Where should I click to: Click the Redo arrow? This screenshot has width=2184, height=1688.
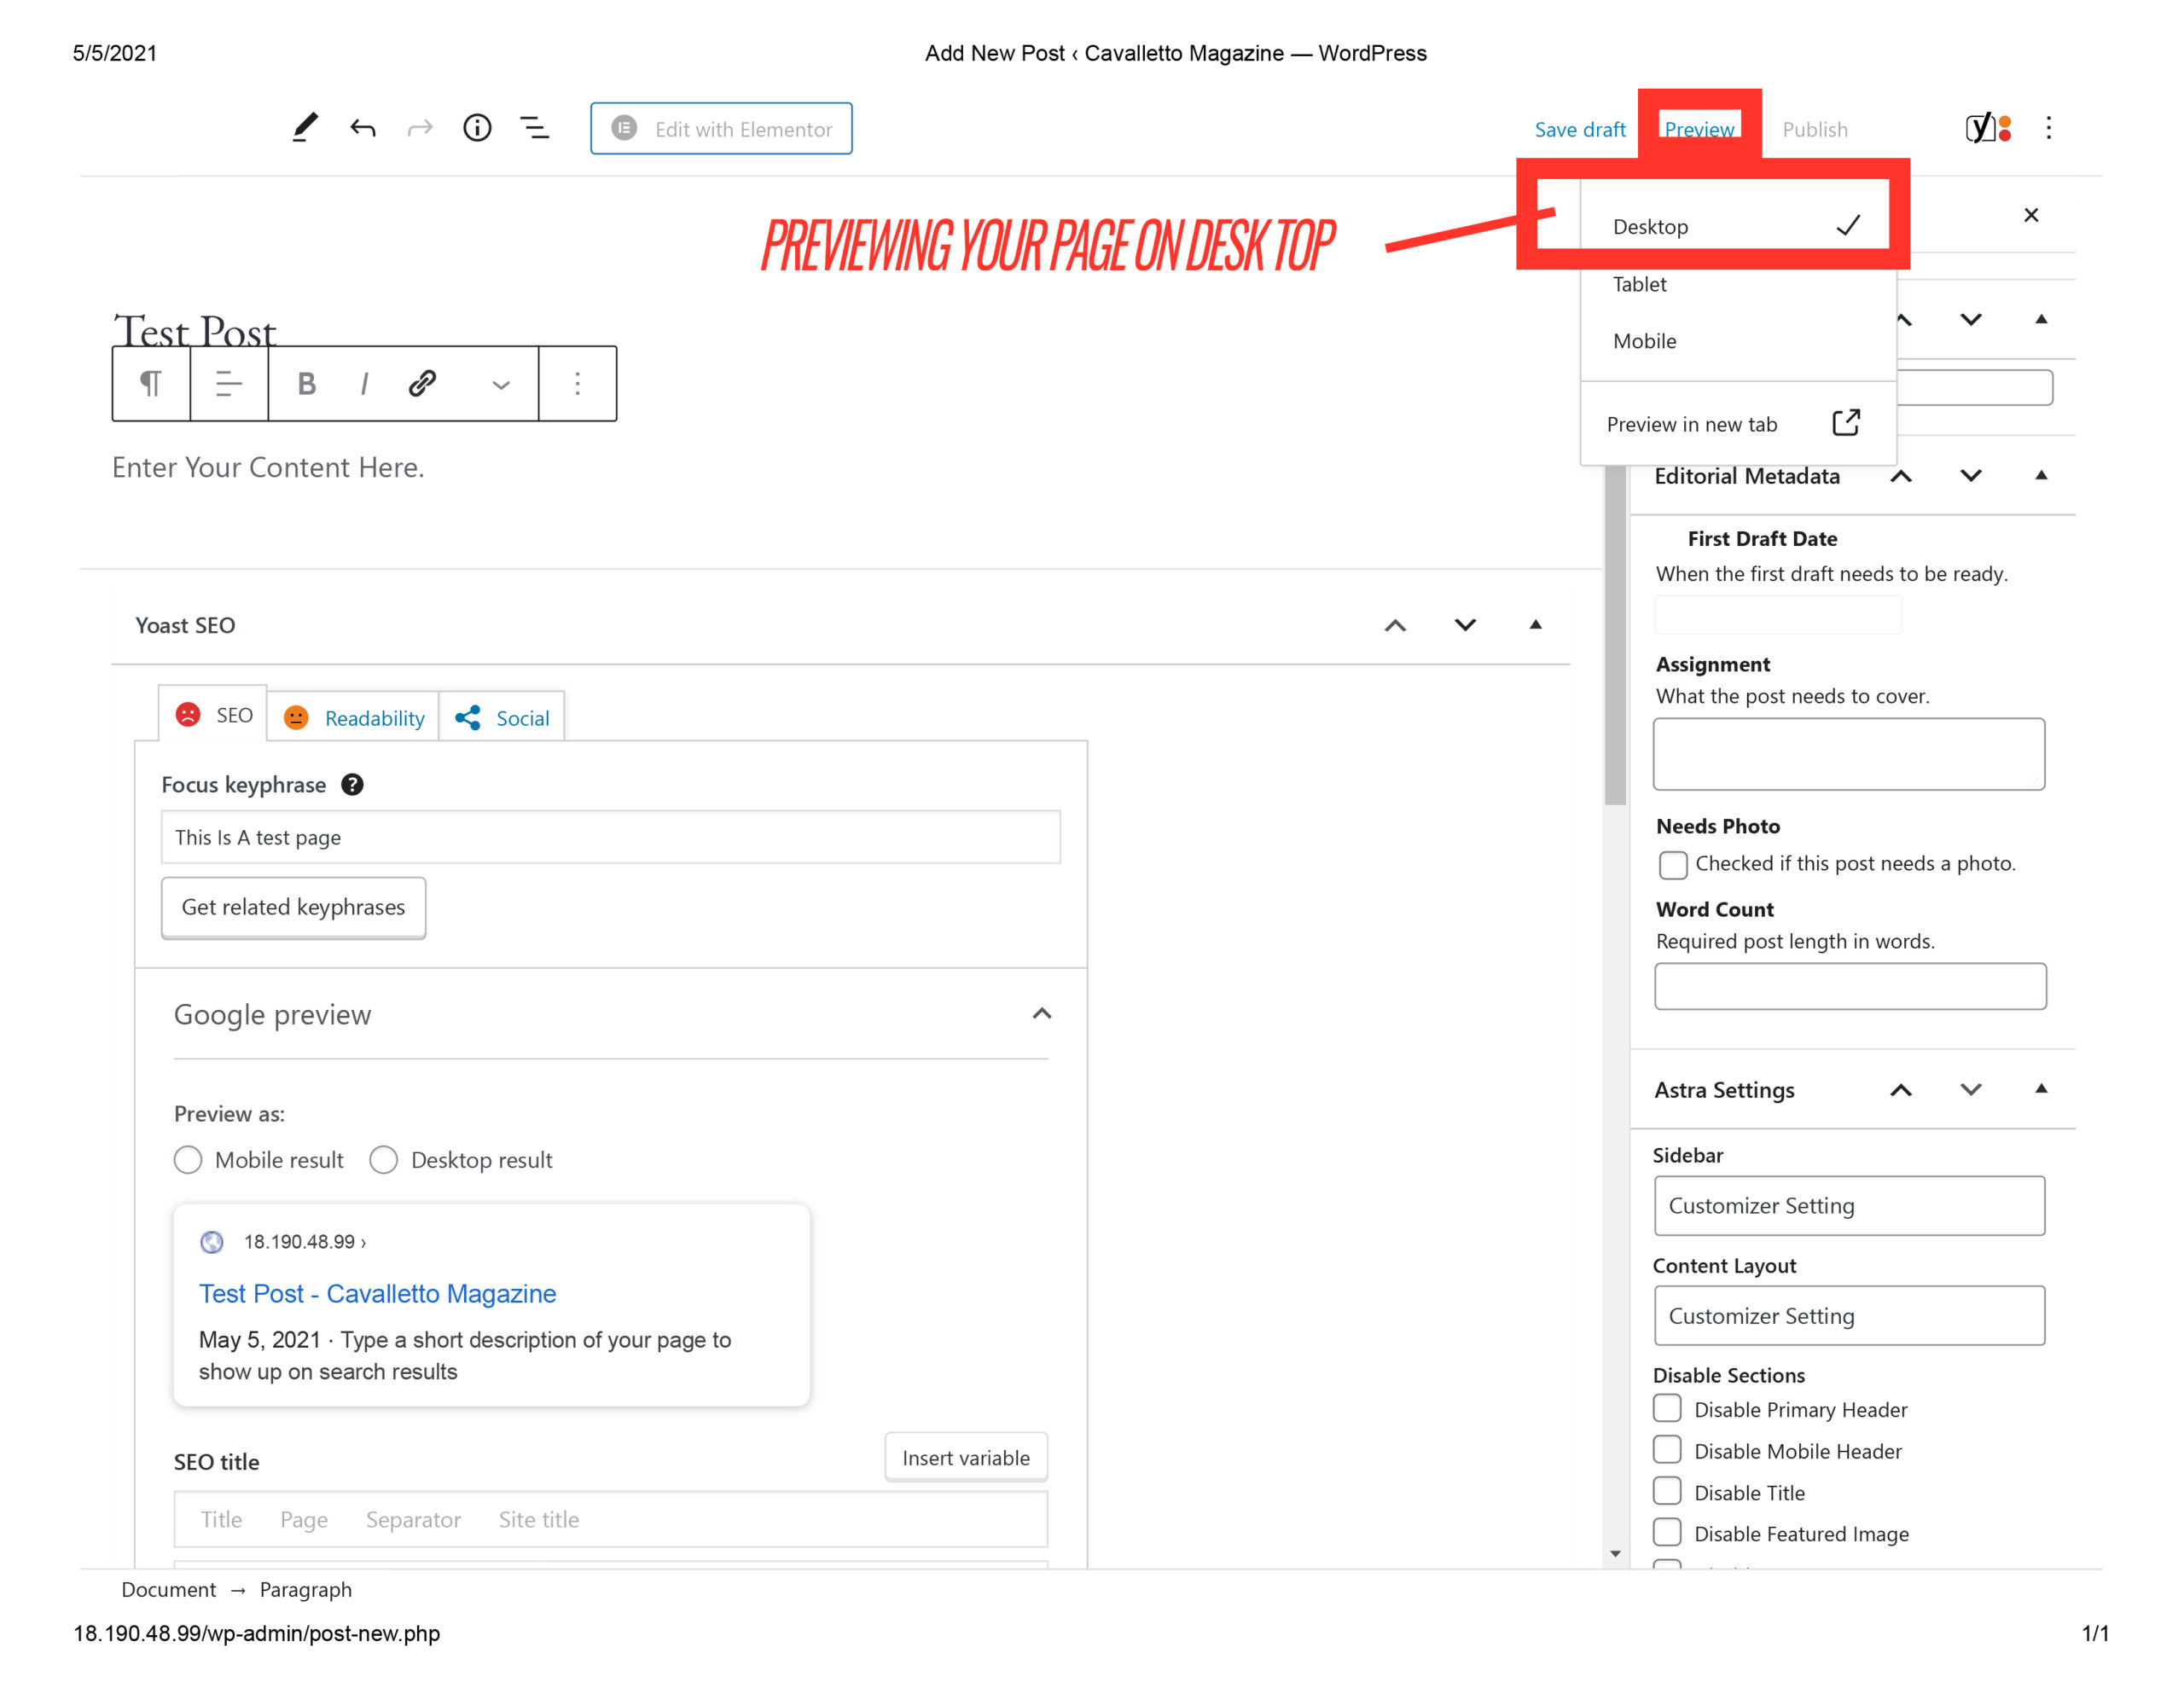pos(420,128)
